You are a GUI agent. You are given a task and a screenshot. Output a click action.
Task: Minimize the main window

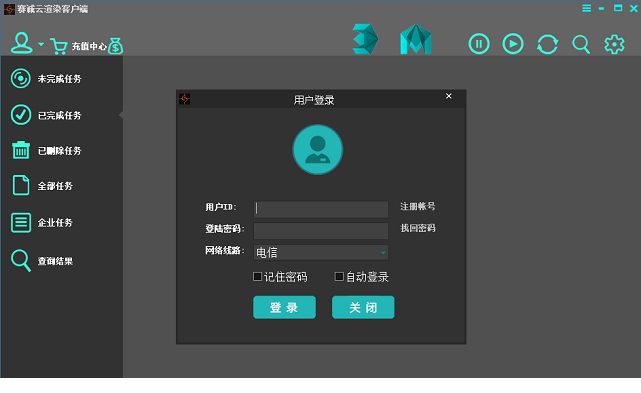601,9
